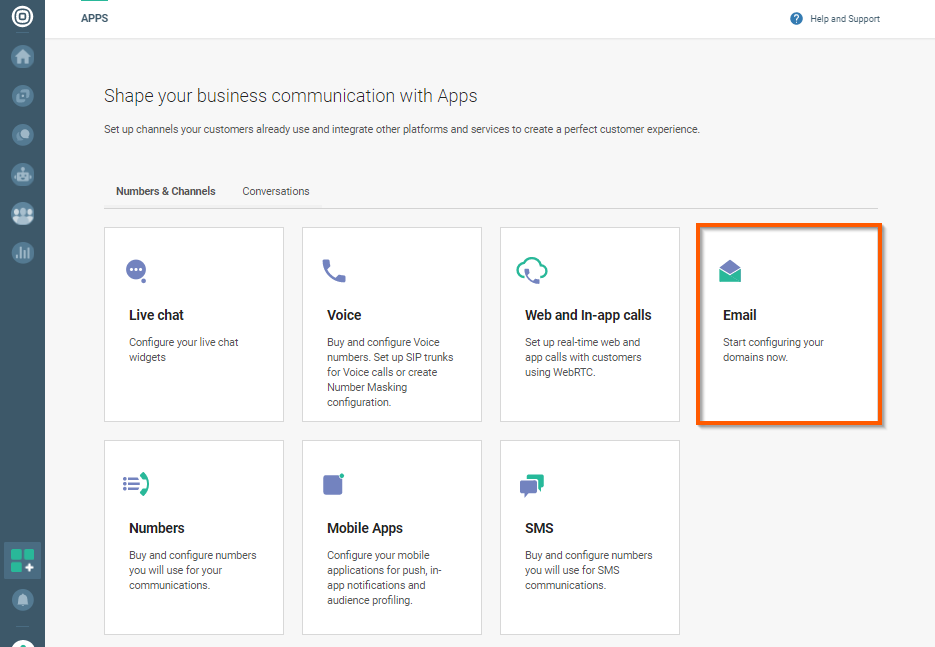The image size is (935, 647).
Task: Select the Numbers & Channels tab
Action: 165,191
